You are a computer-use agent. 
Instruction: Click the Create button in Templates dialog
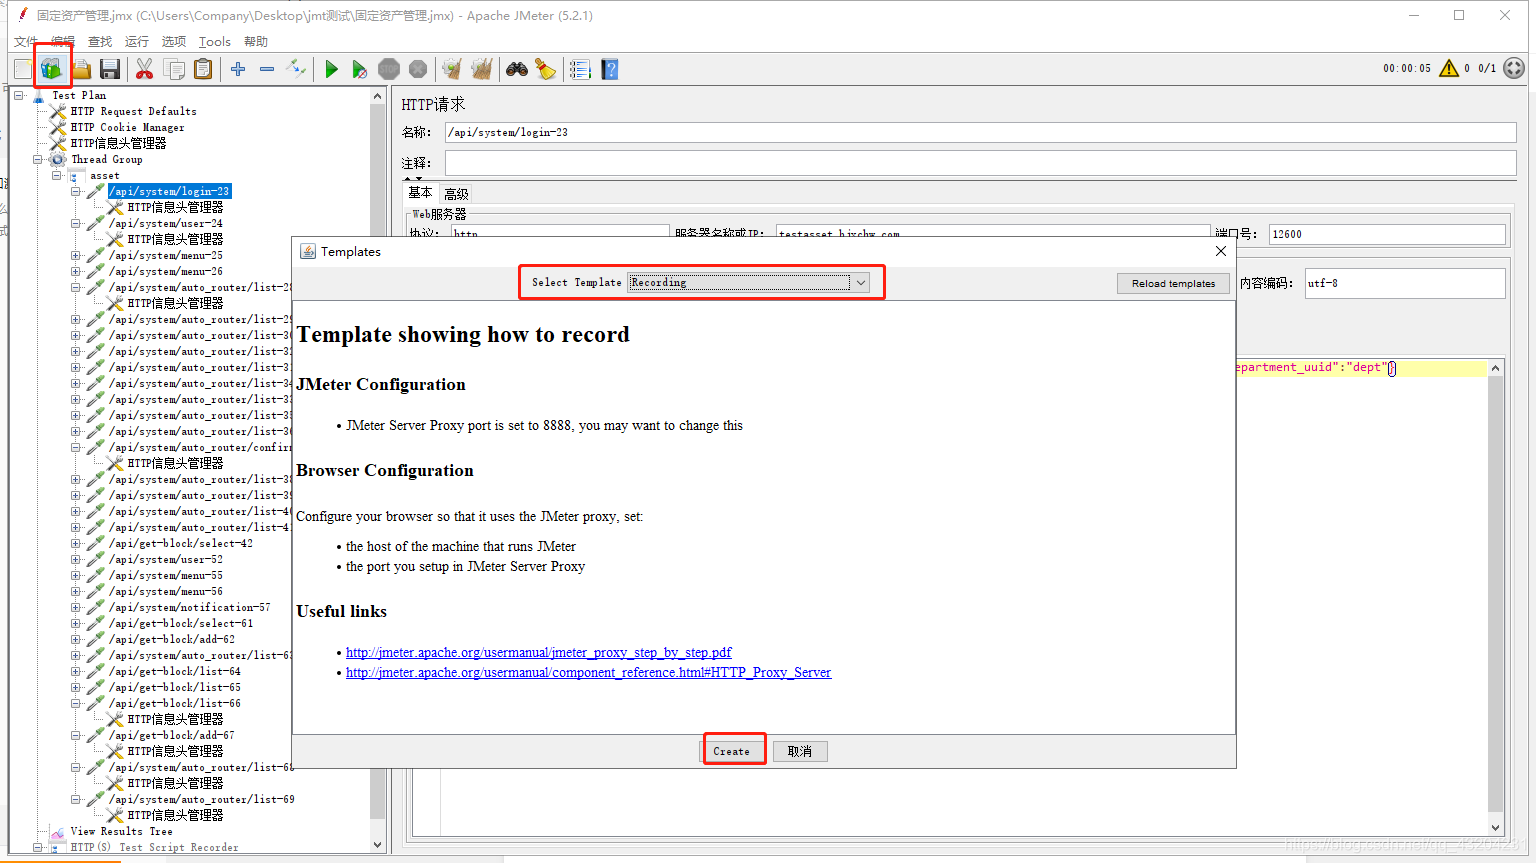[732, 751]
